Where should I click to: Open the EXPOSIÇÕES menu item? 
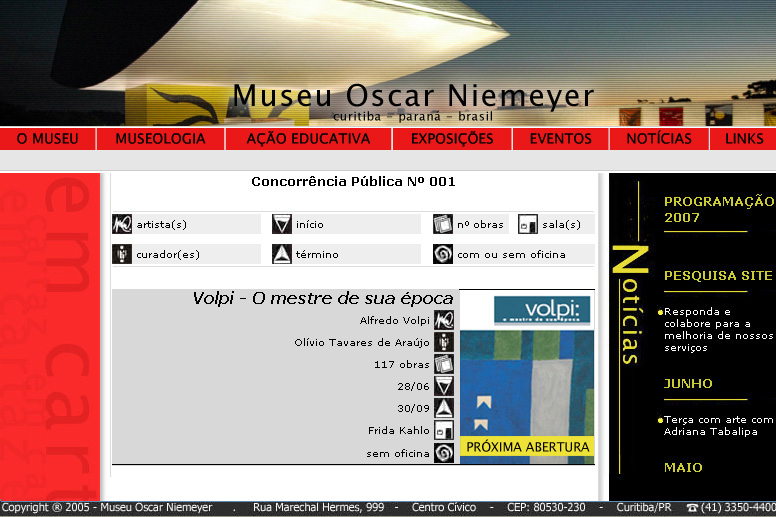pyautogui.click(x=452, y=139)
